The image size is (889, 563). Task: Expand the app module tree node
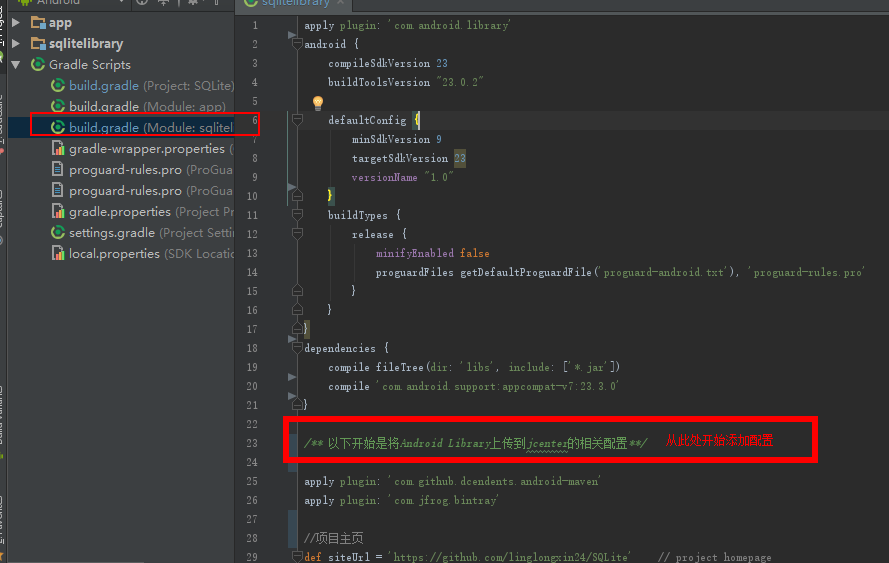[x=16, y=23]
